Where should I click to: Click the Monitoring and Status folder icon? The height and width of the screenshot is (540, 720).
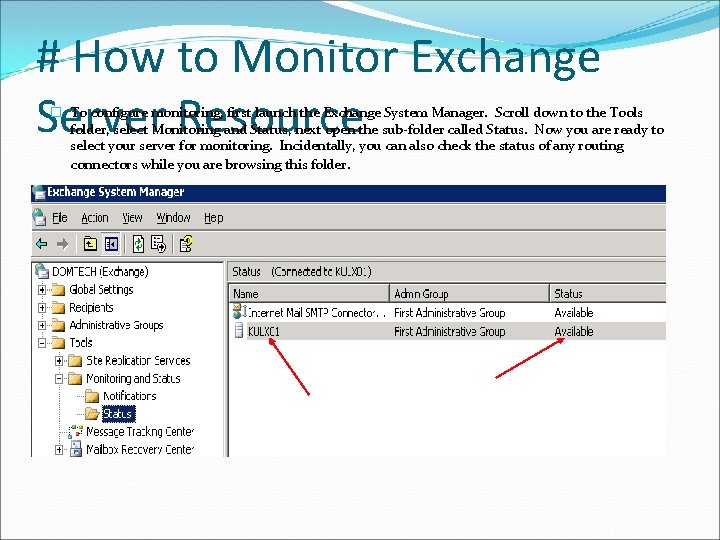point(75,379)
